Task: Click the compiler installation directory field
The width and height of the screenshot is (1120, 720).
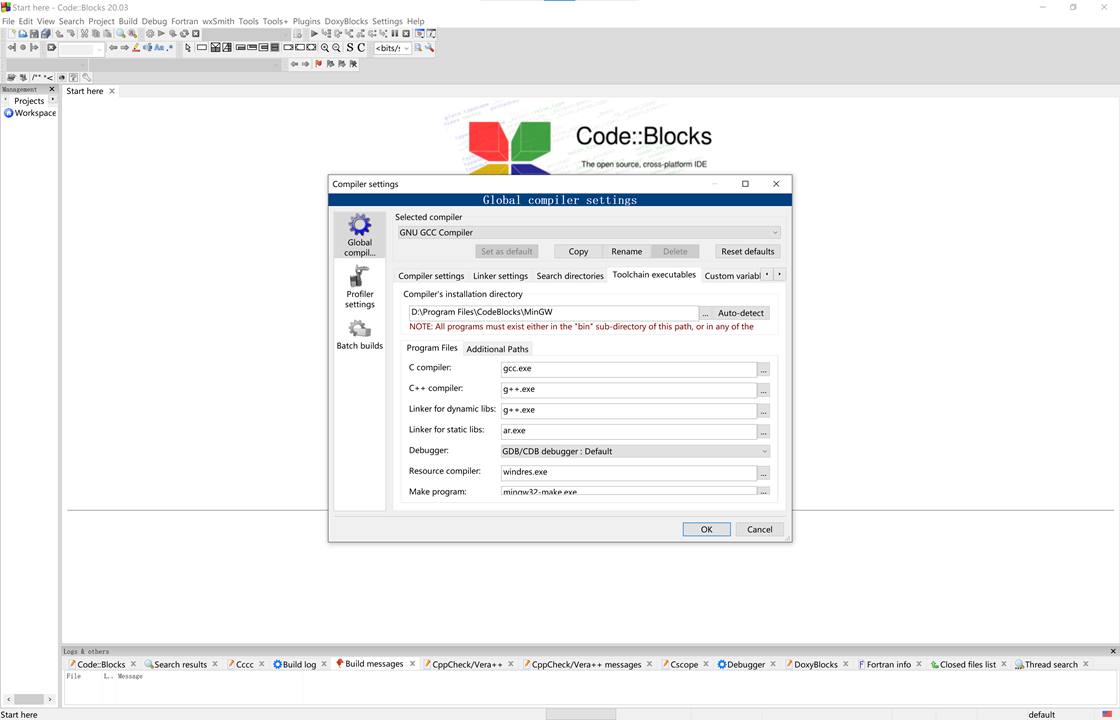Action: click(553, 312)
